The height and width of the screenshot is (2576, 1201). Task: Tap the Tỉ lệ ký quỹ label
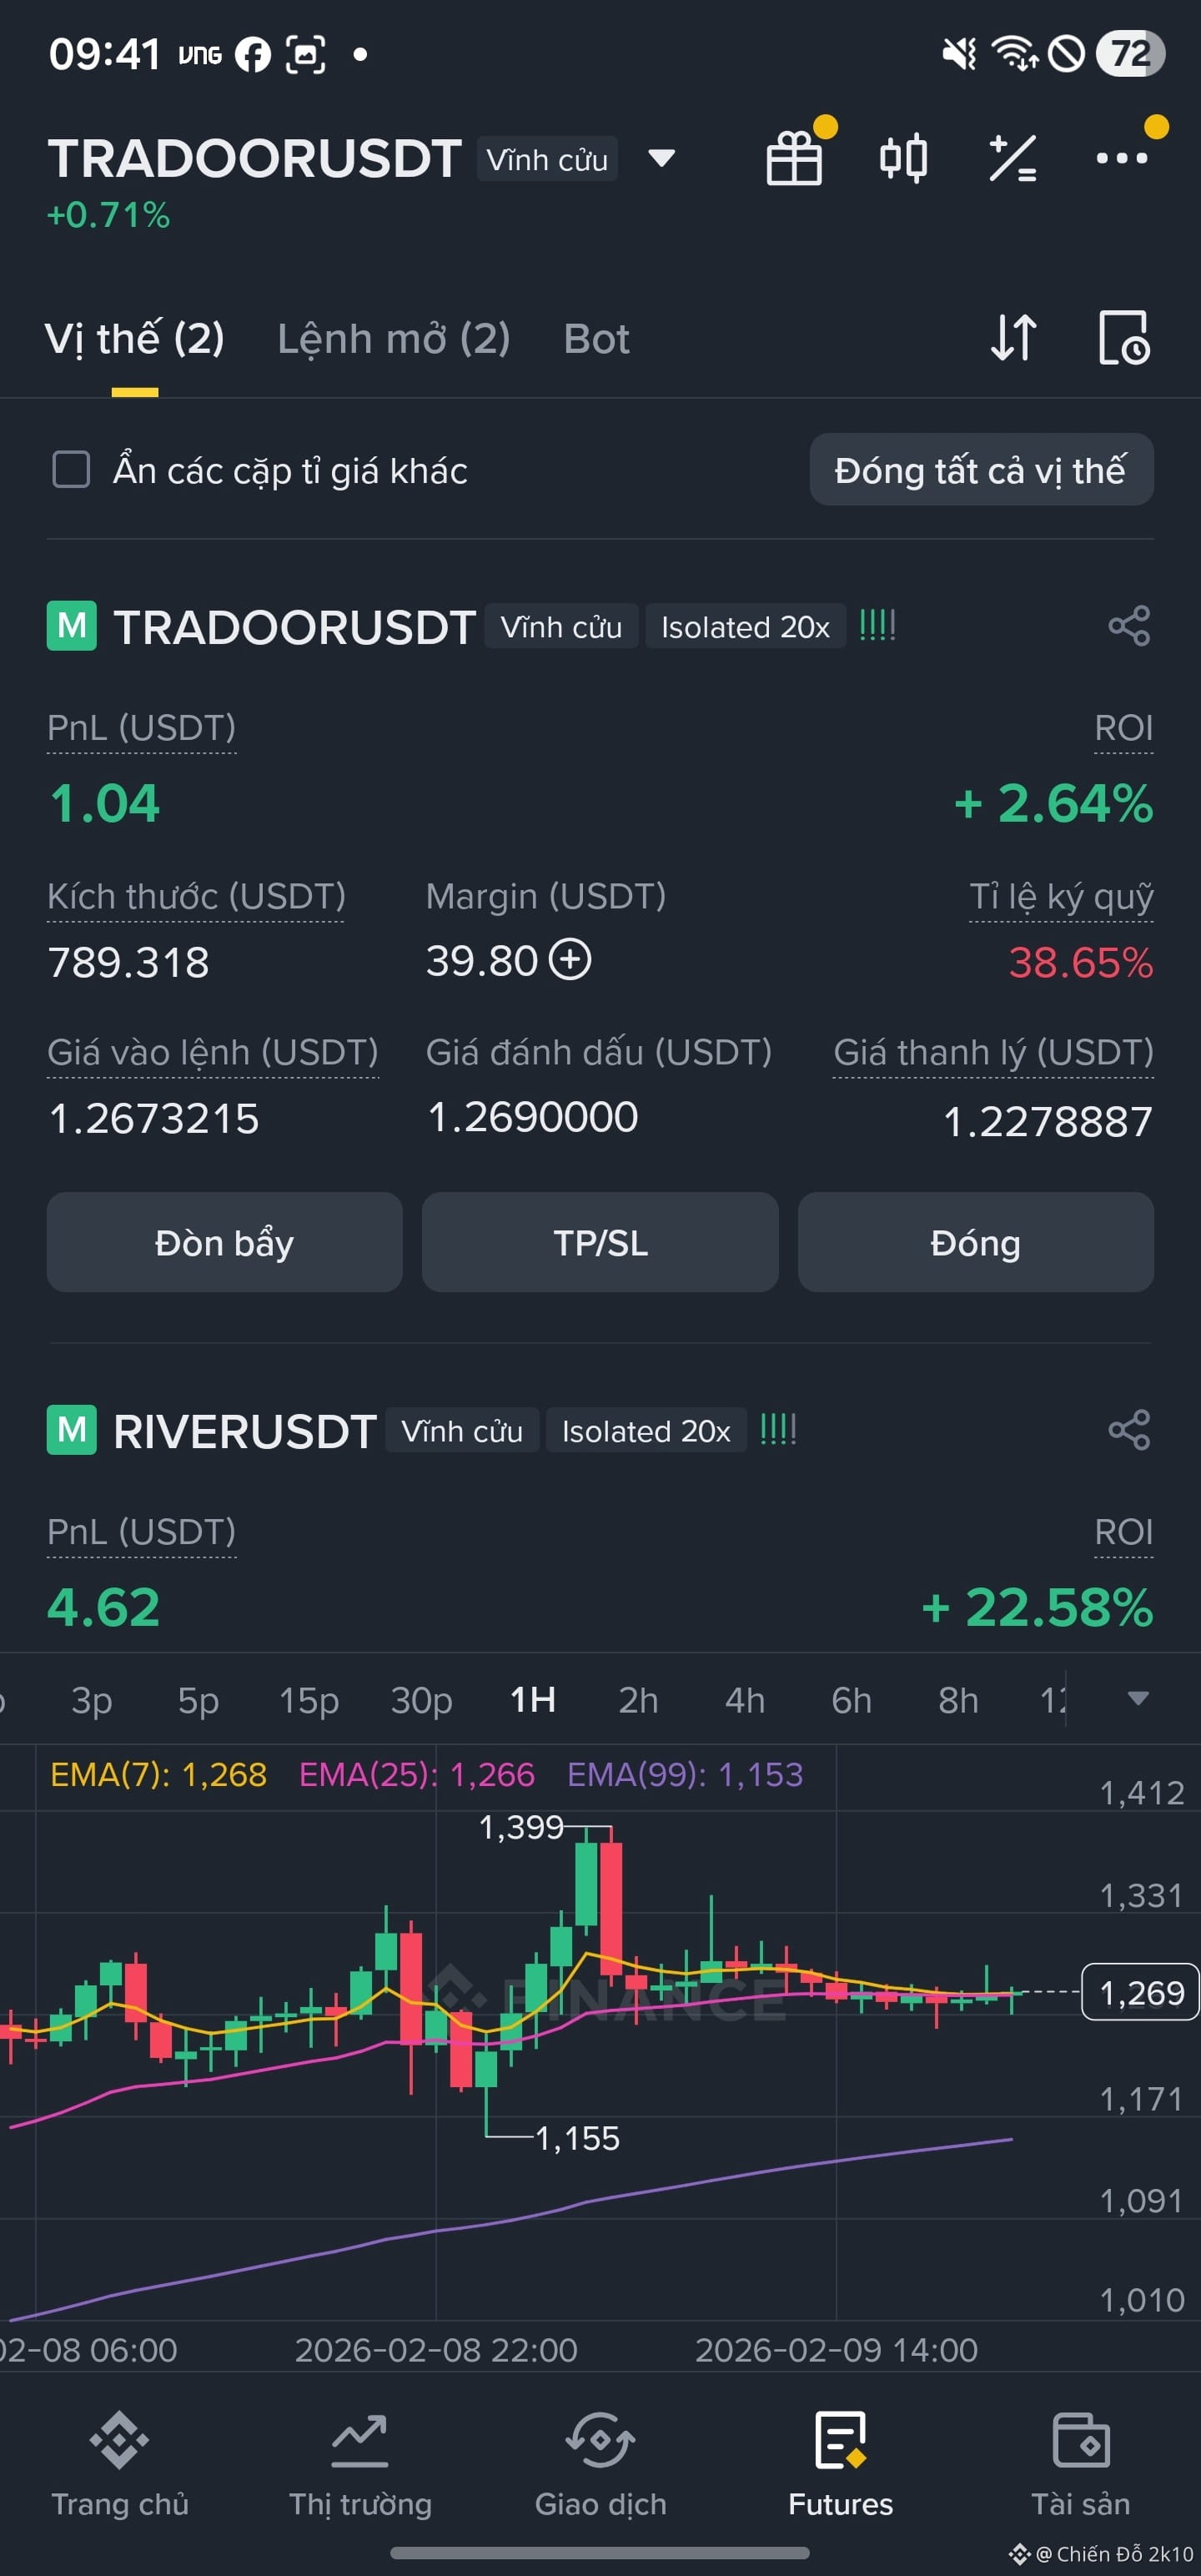pyautogui.click(x=1061, y=896)
